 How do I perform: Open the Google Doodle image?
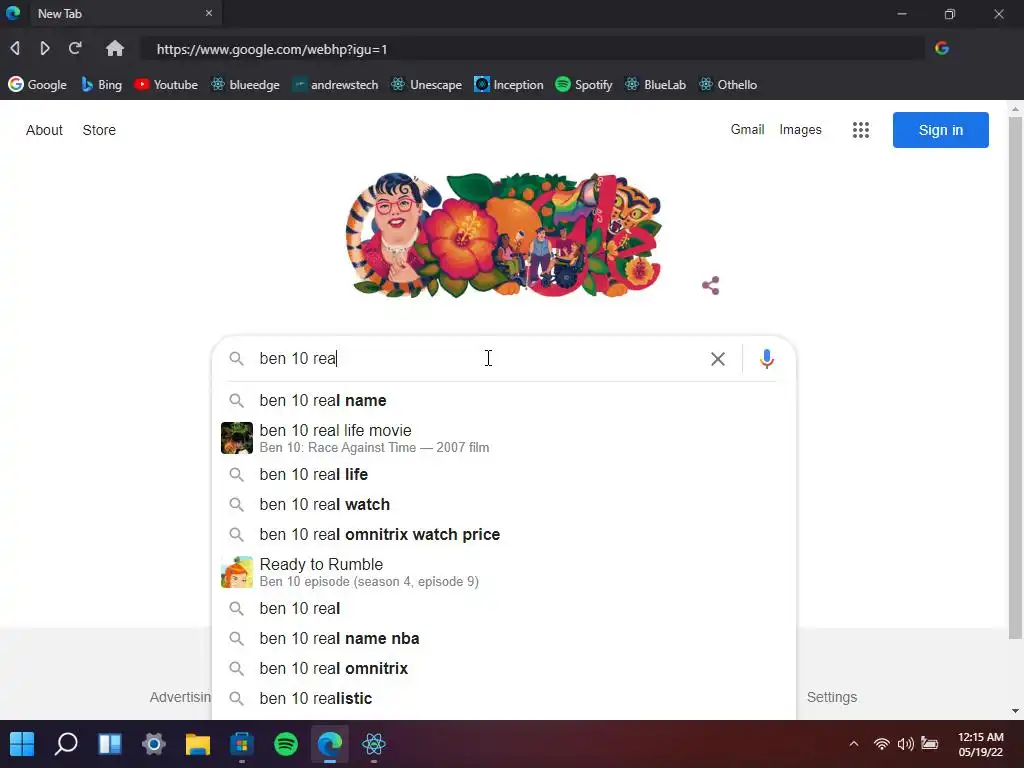pyautogui.click(x=504, y=235)
